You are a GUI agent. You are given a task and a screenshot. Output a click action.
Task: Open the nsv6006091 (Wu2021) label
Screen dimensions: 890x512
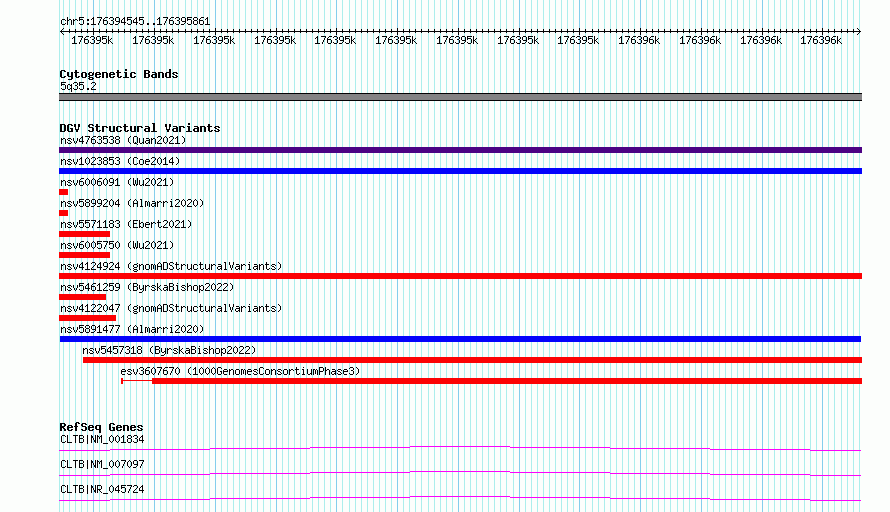(117, 182)
